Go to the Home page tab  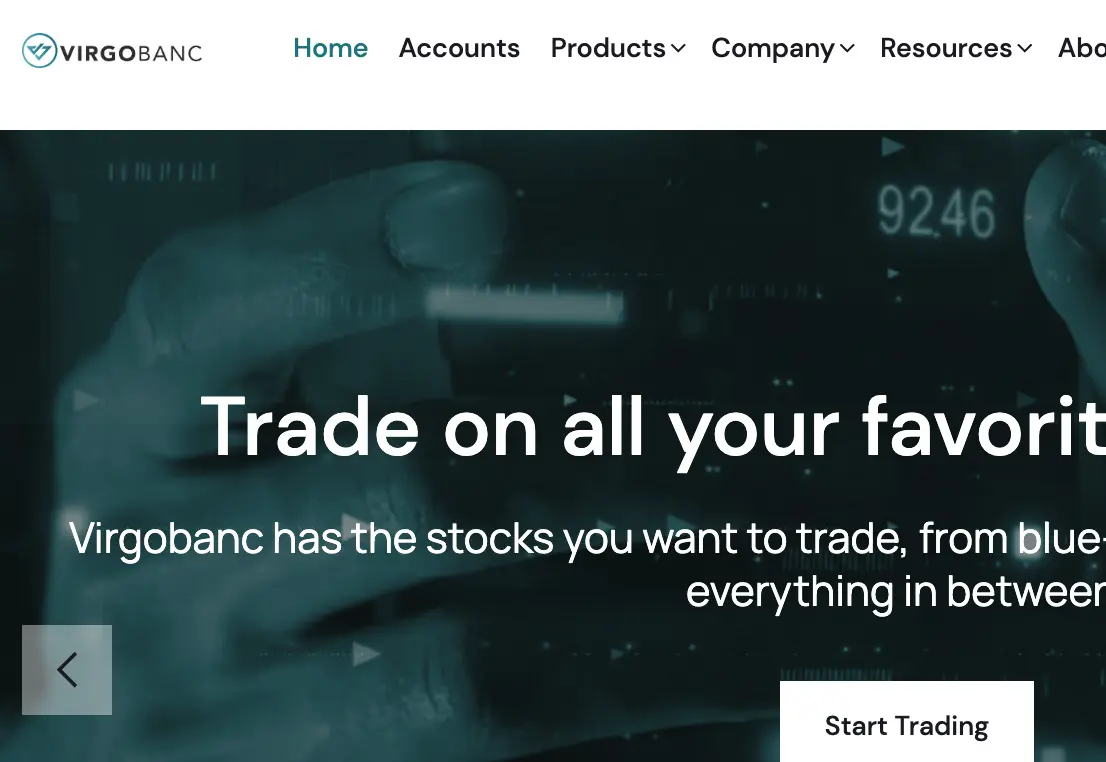pos(330,48)
